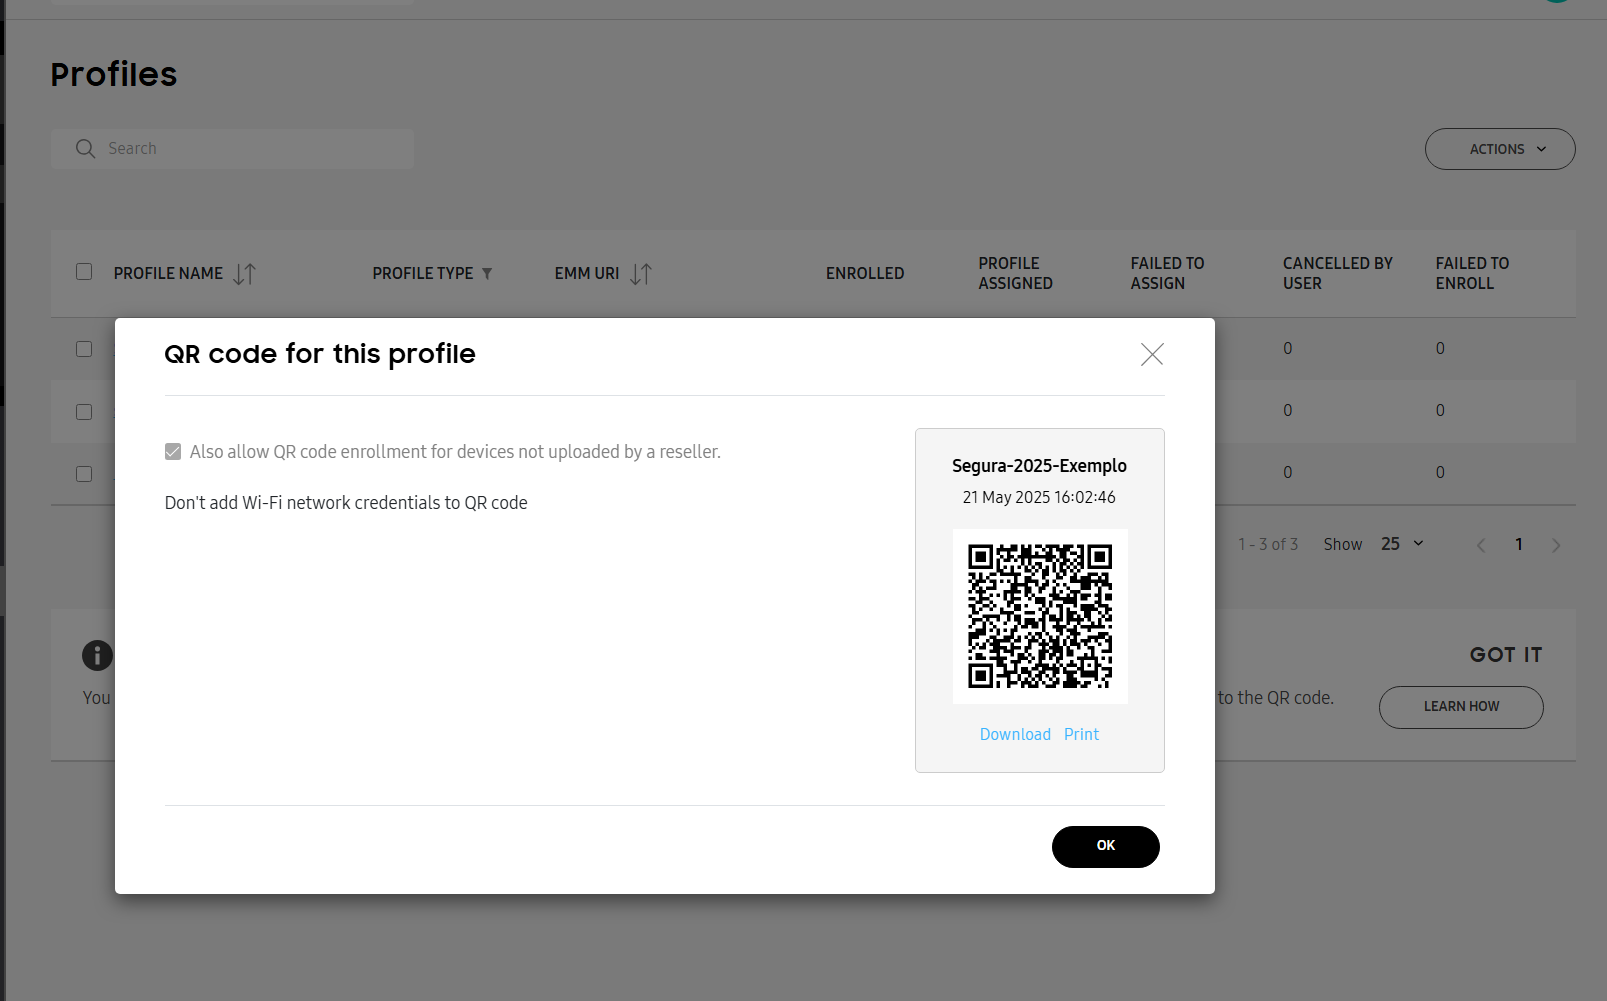Click GOT IT to dismiss info banner

[1506, 655]
